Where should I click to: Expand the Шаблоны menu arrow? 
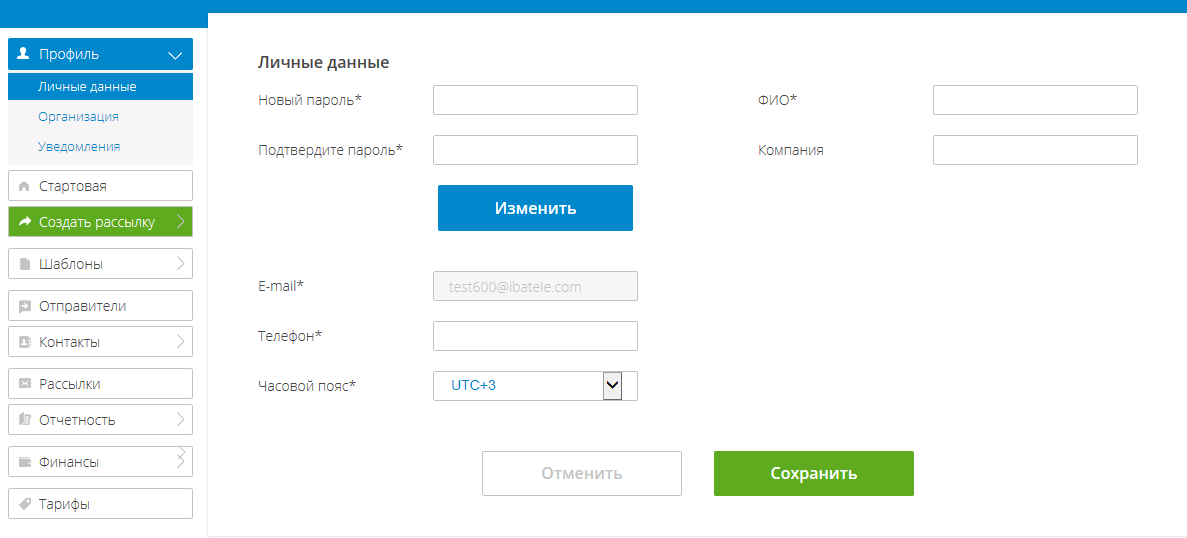coord(180,263)
